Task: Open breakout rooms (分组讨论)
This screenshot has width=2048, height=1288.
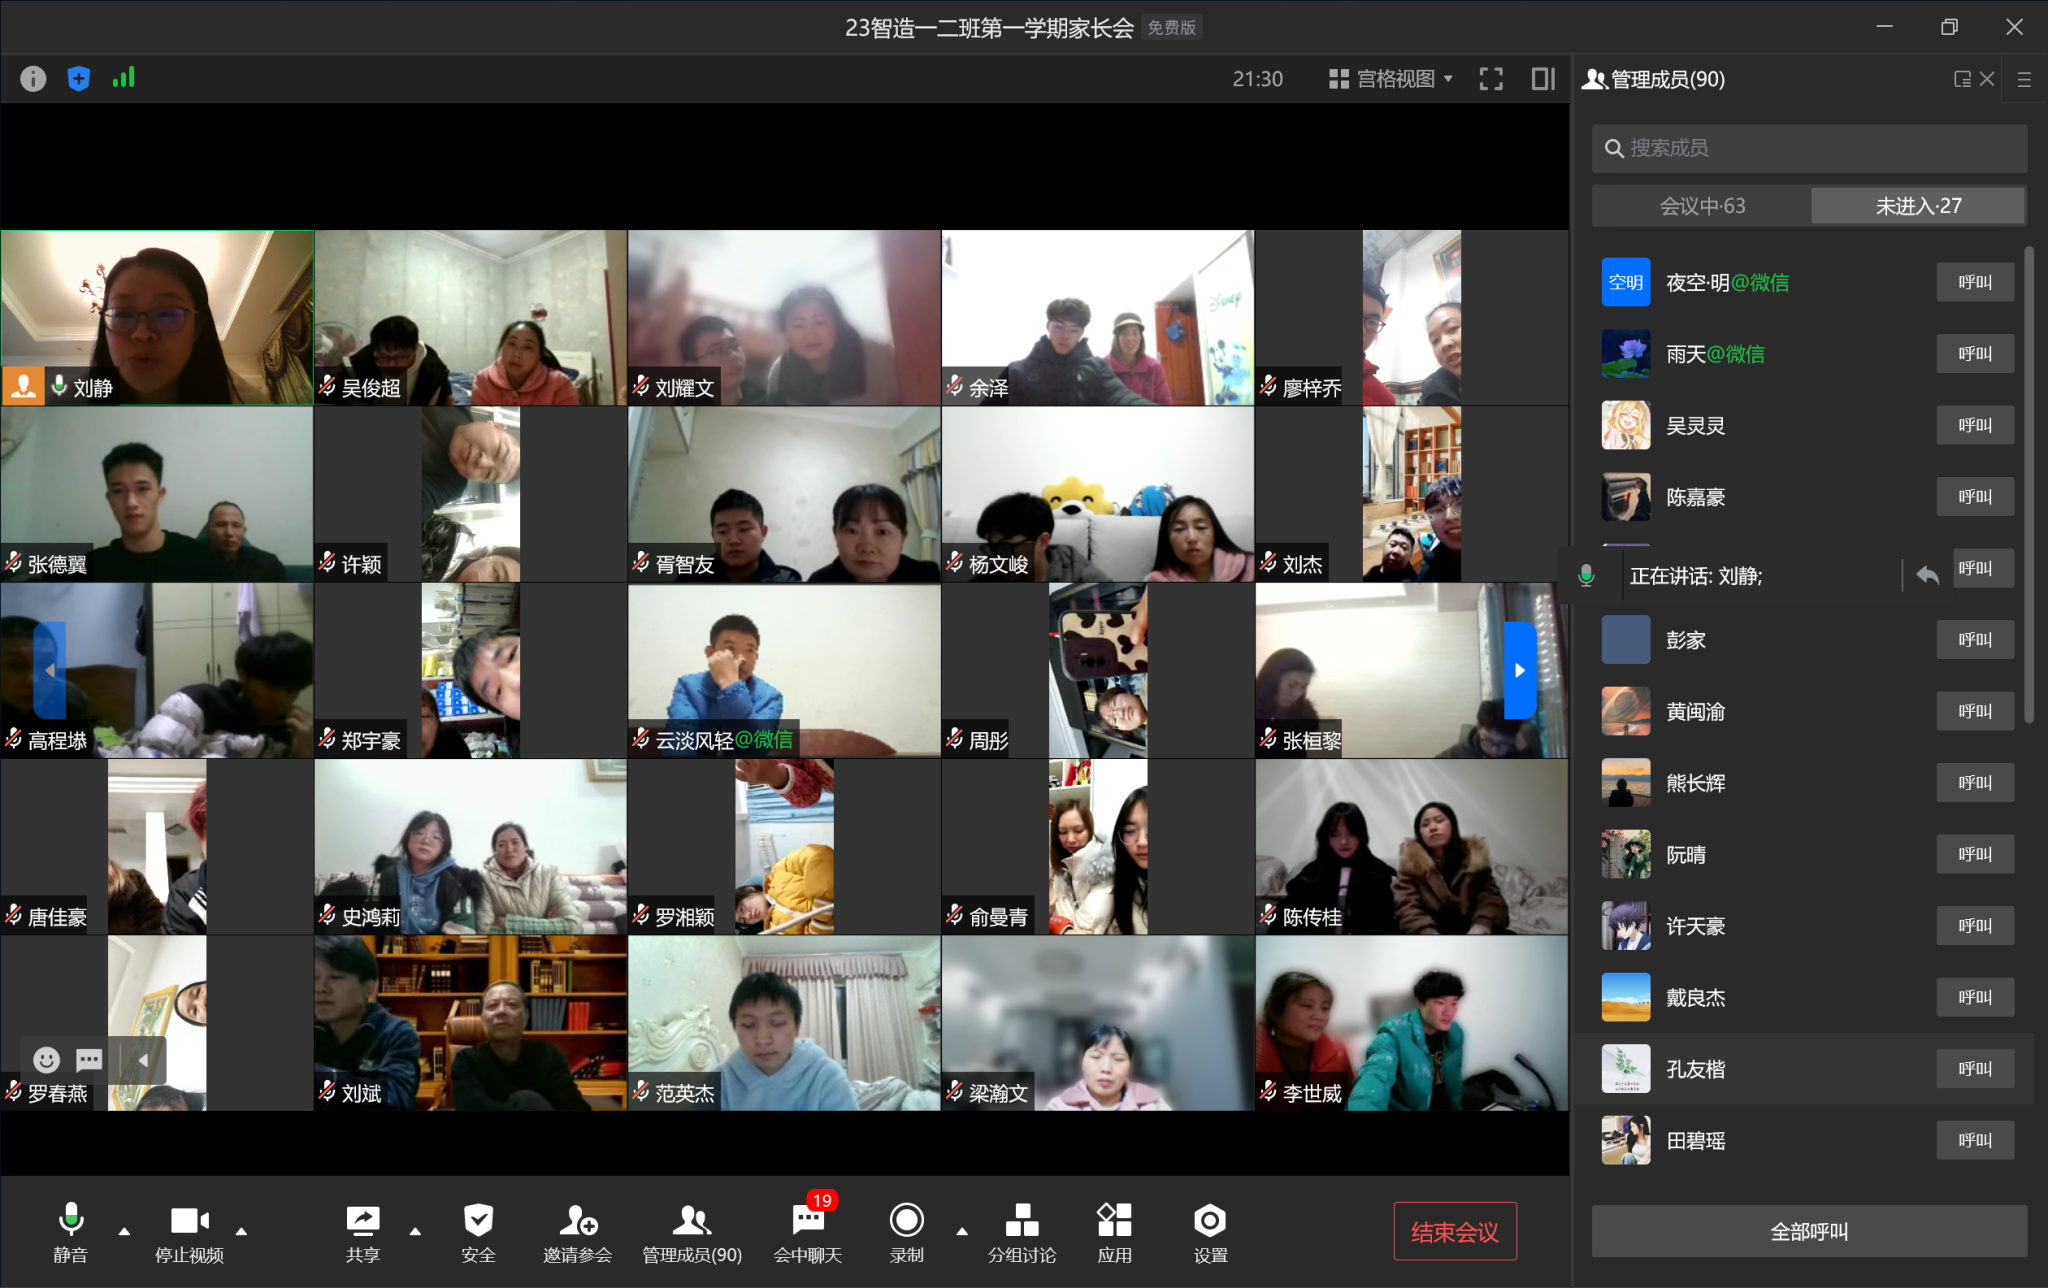Action: tap(1021, 1221)
